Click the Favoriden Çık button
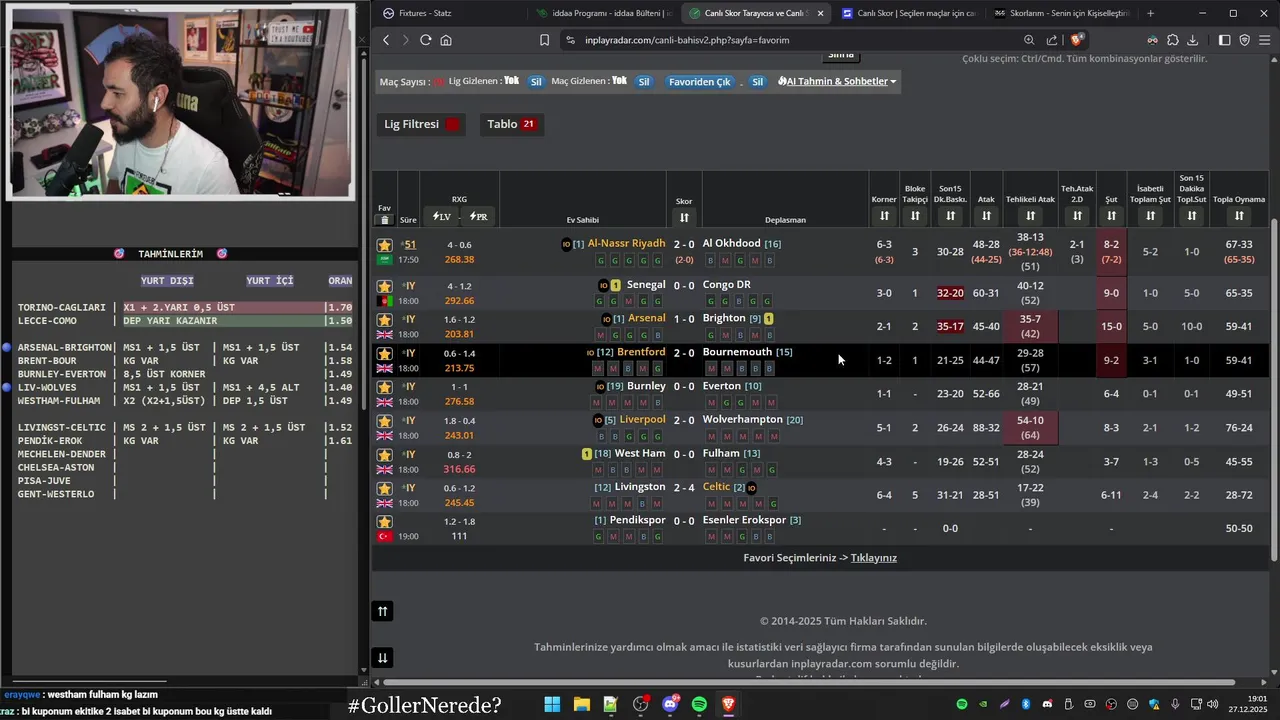Viewport: 1280px width, 720px height. point(699,82)
